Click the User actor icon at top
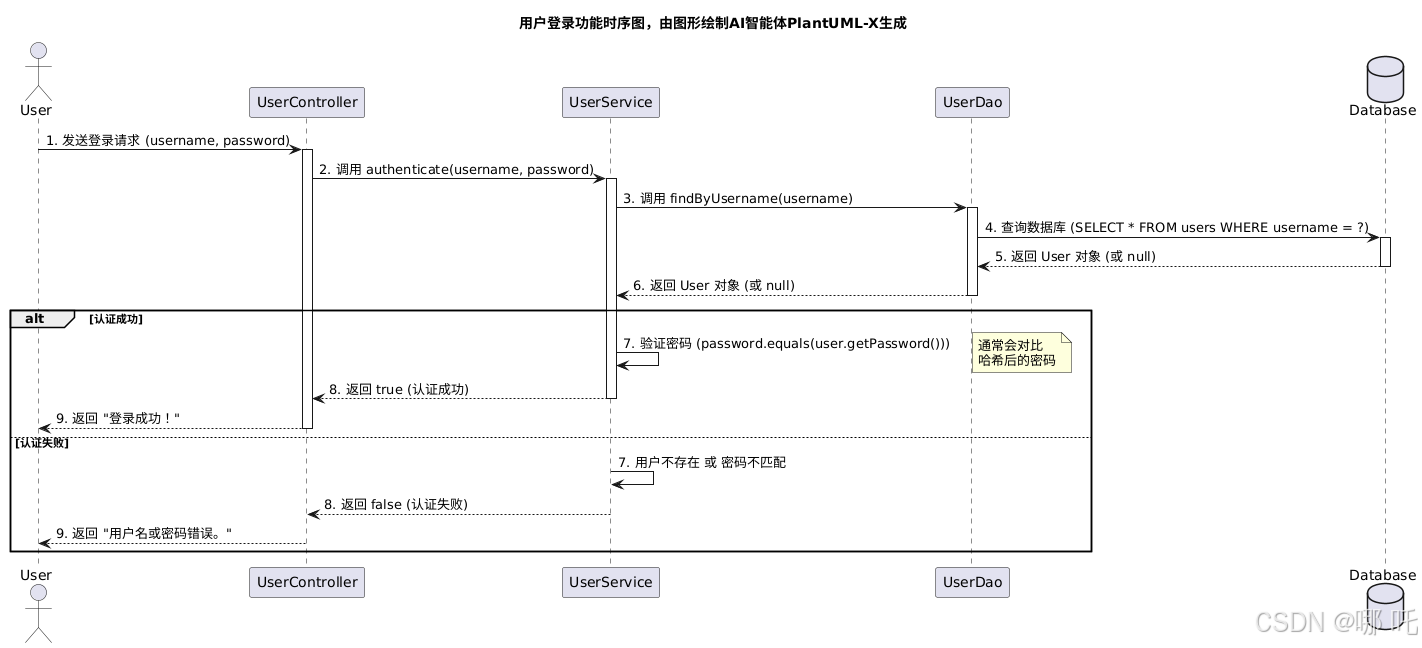This screenshot has width=1422, height=648. [x=37, y=71]
